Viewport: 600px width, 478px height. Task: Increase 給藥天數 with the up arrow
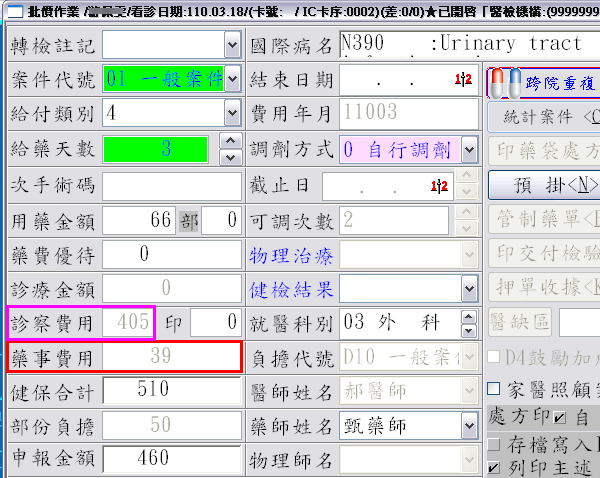231,142
